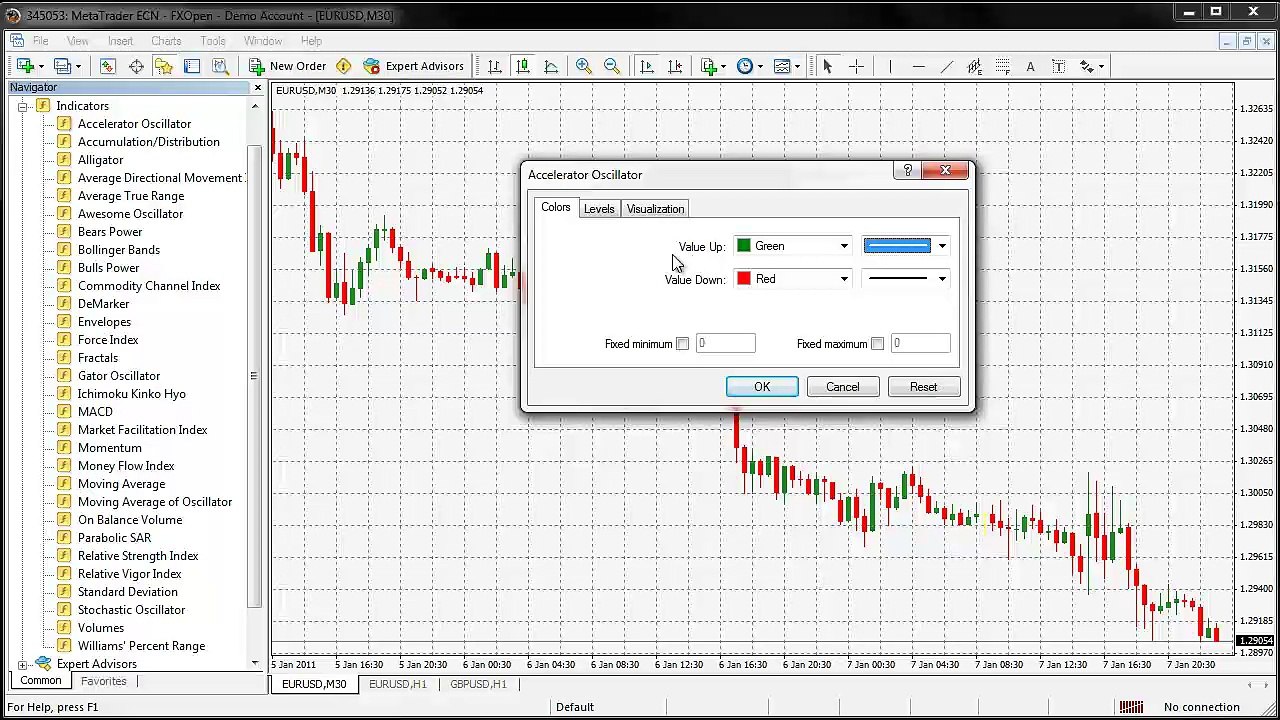Switch to the Levels tab

click(599, 209)
